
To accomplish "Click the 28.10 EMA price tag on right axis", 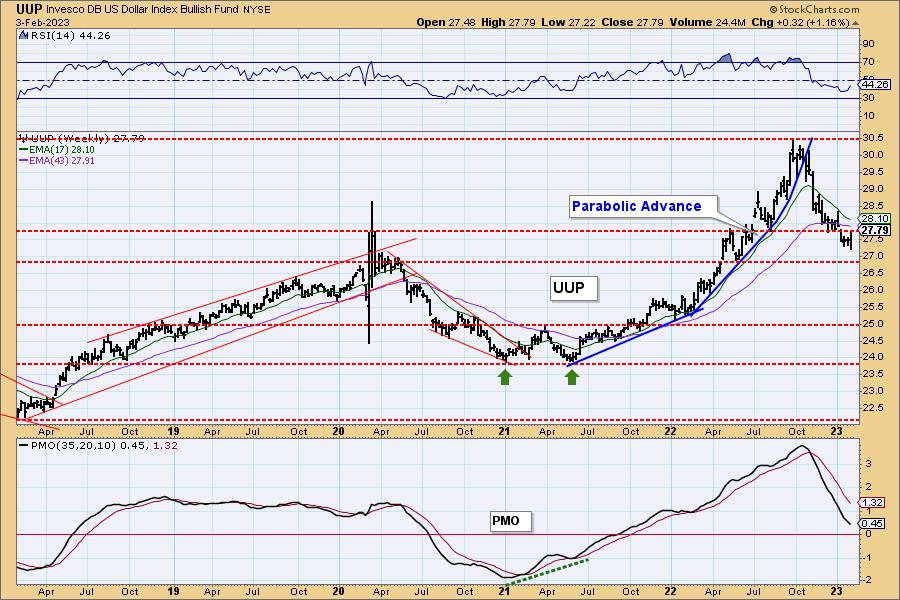I will point(875,219).
